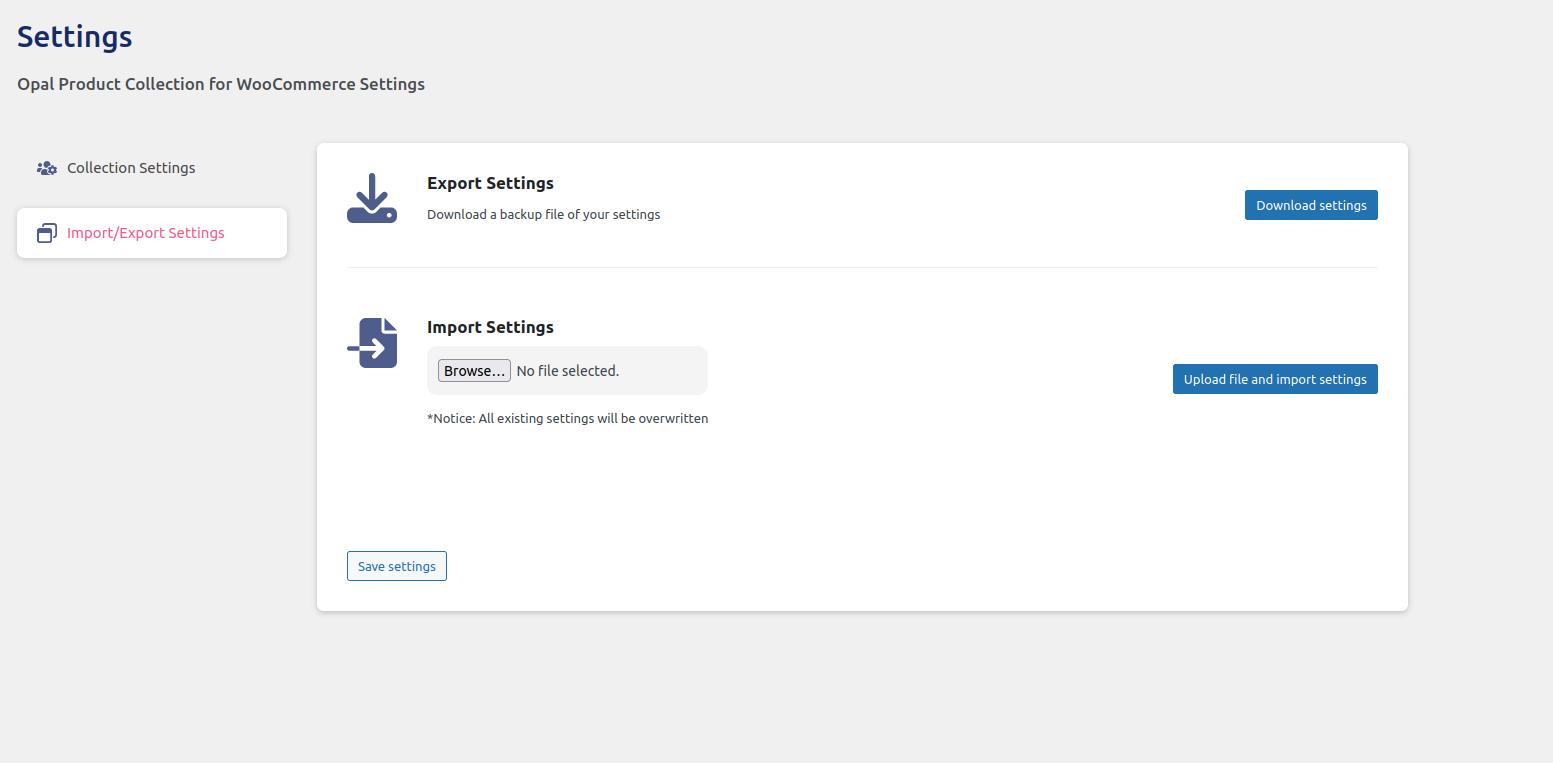Click the Import Settings heading

pos(490,327)
